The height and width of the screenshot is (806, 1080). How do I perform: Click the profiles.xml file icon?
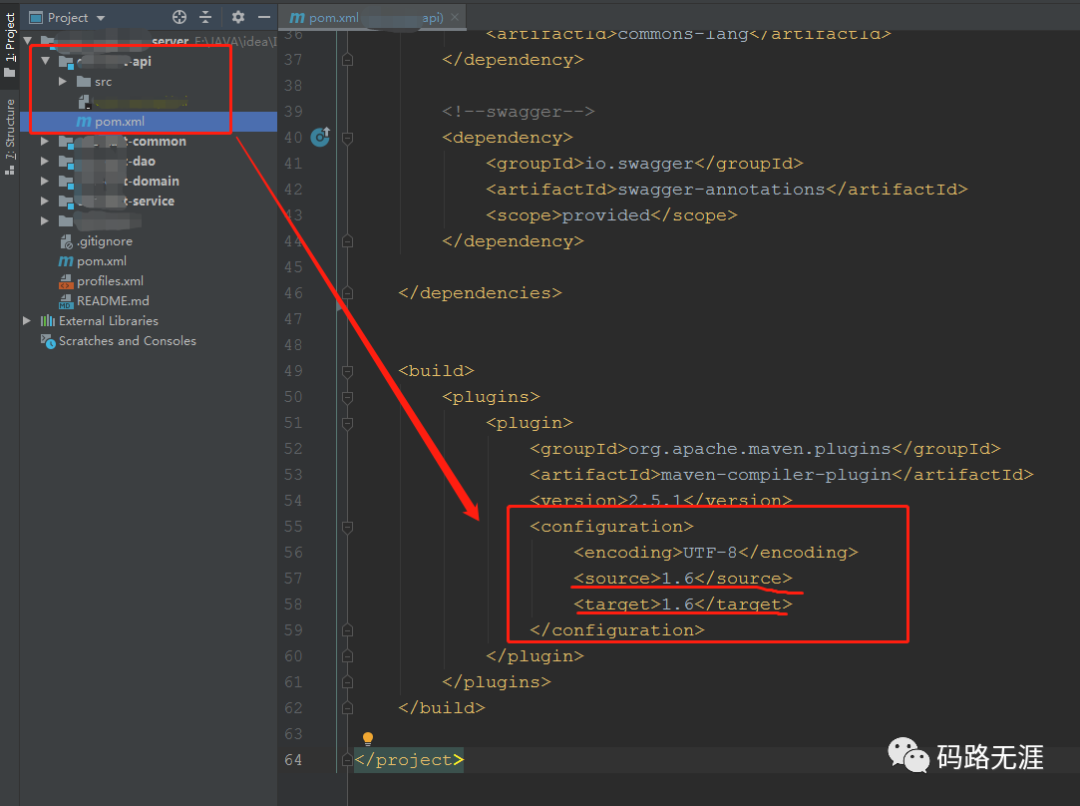pyautogui.click(x=66, y=281)
